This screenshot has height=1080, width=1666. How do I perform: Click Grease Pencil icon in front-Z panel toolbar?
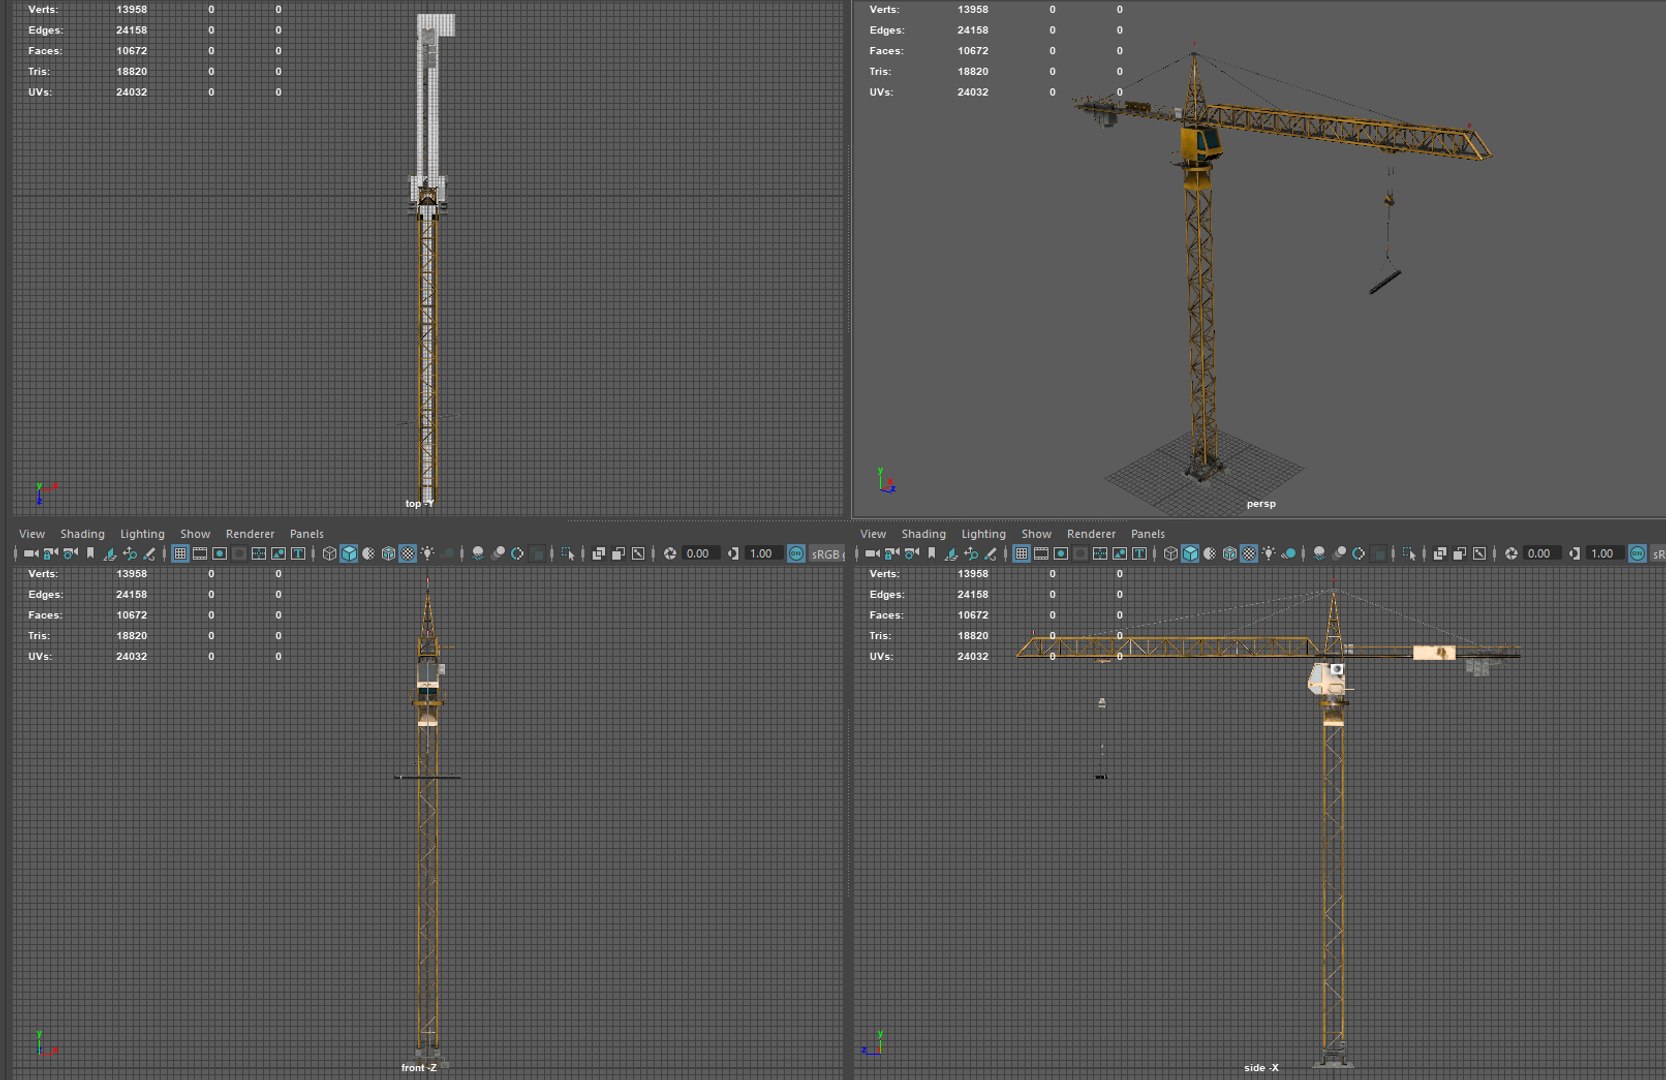pos(149,553)
